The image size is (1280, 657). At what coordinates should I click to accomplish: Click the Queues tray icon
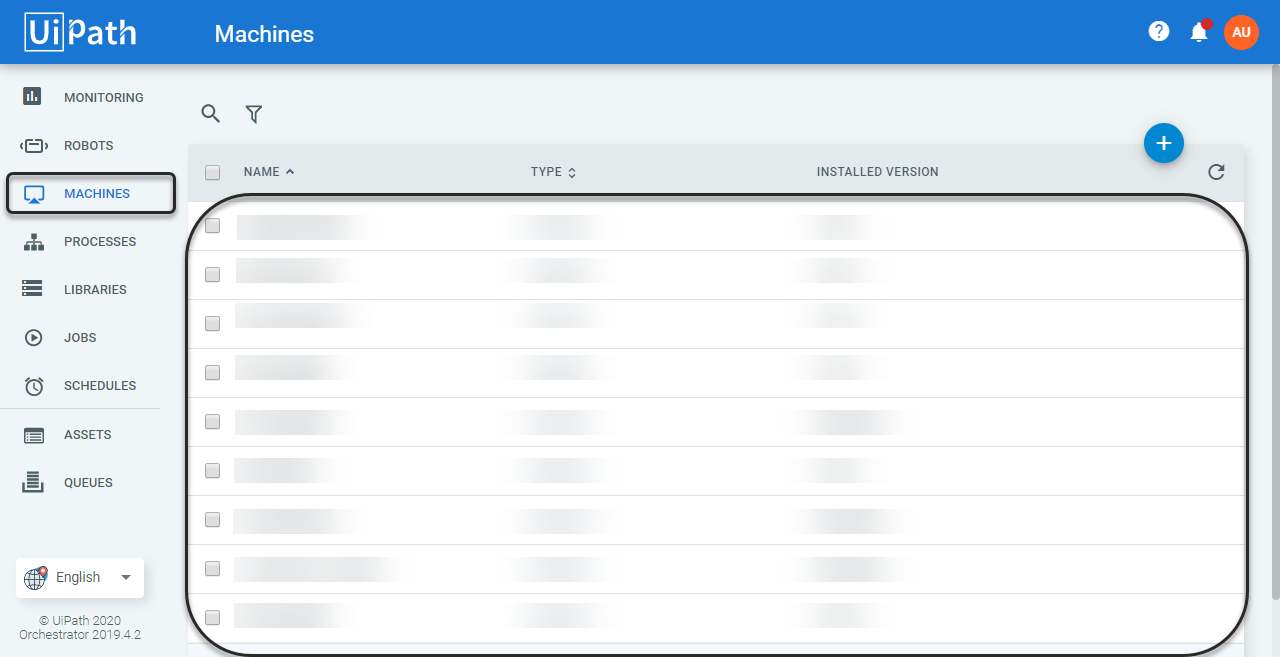pyautogui.click(x=33, y=482)
